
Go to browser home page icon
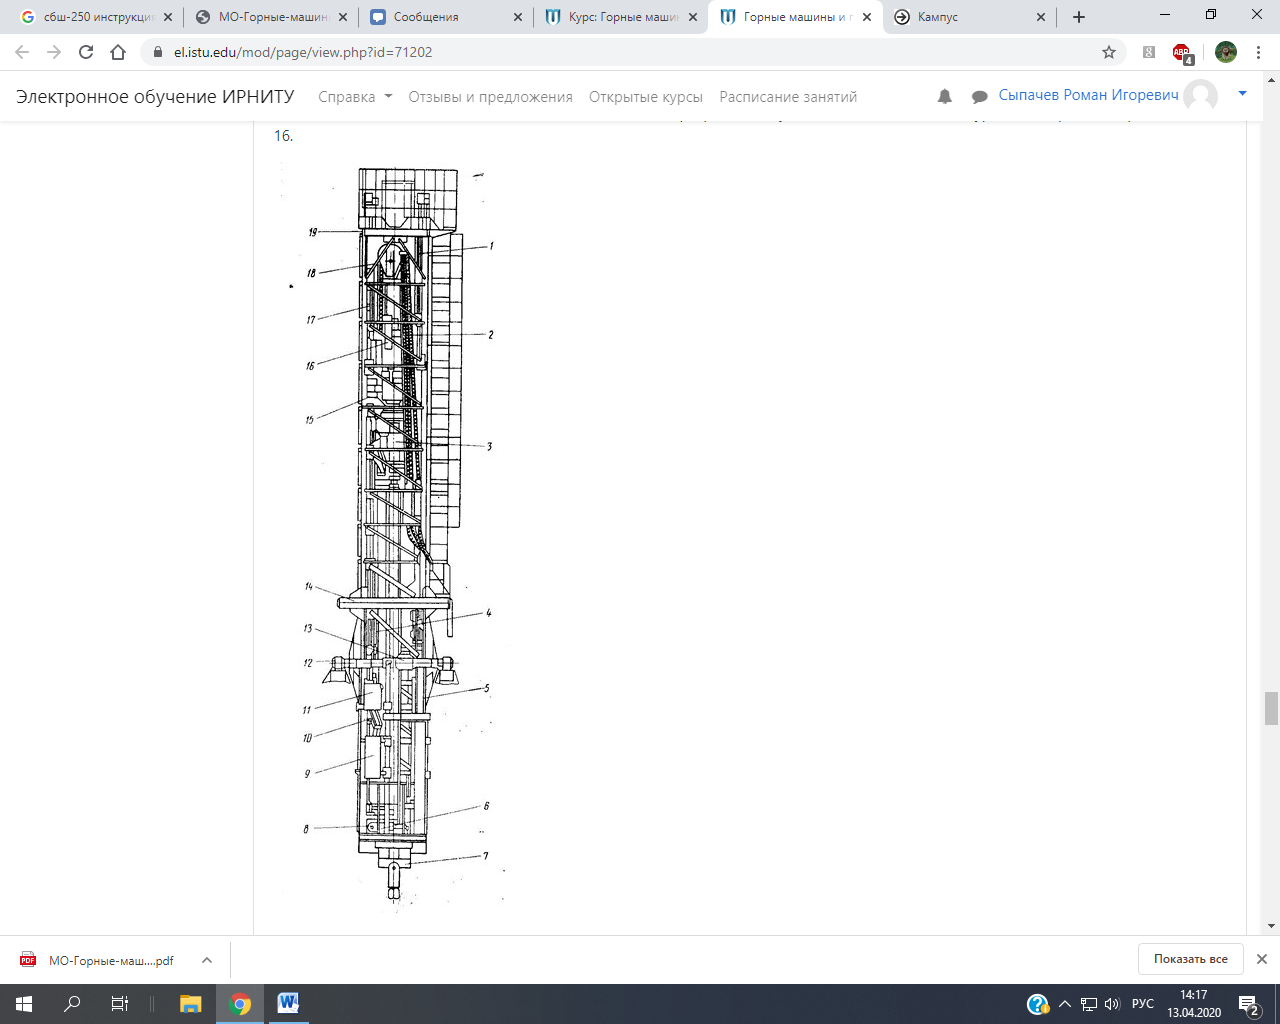coord(118,52)
